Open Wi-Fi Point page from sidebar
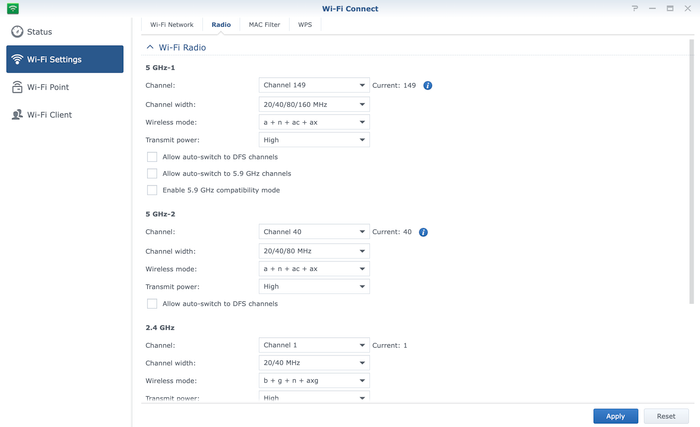The height and width of the screenshot is (427, 700). pos(47,87)
